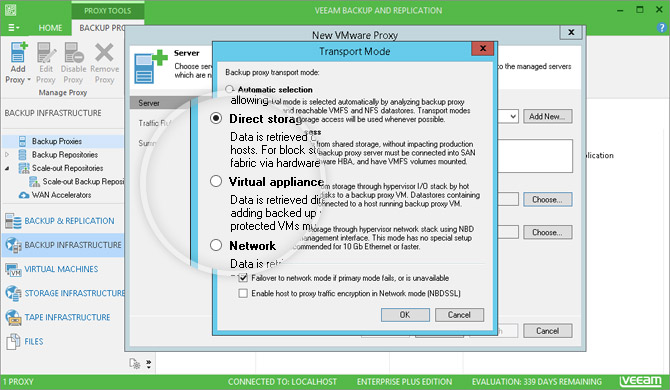Open the Backup & Replication view
The width and height of the screenshot is (670, 390).
coord(69,221)
